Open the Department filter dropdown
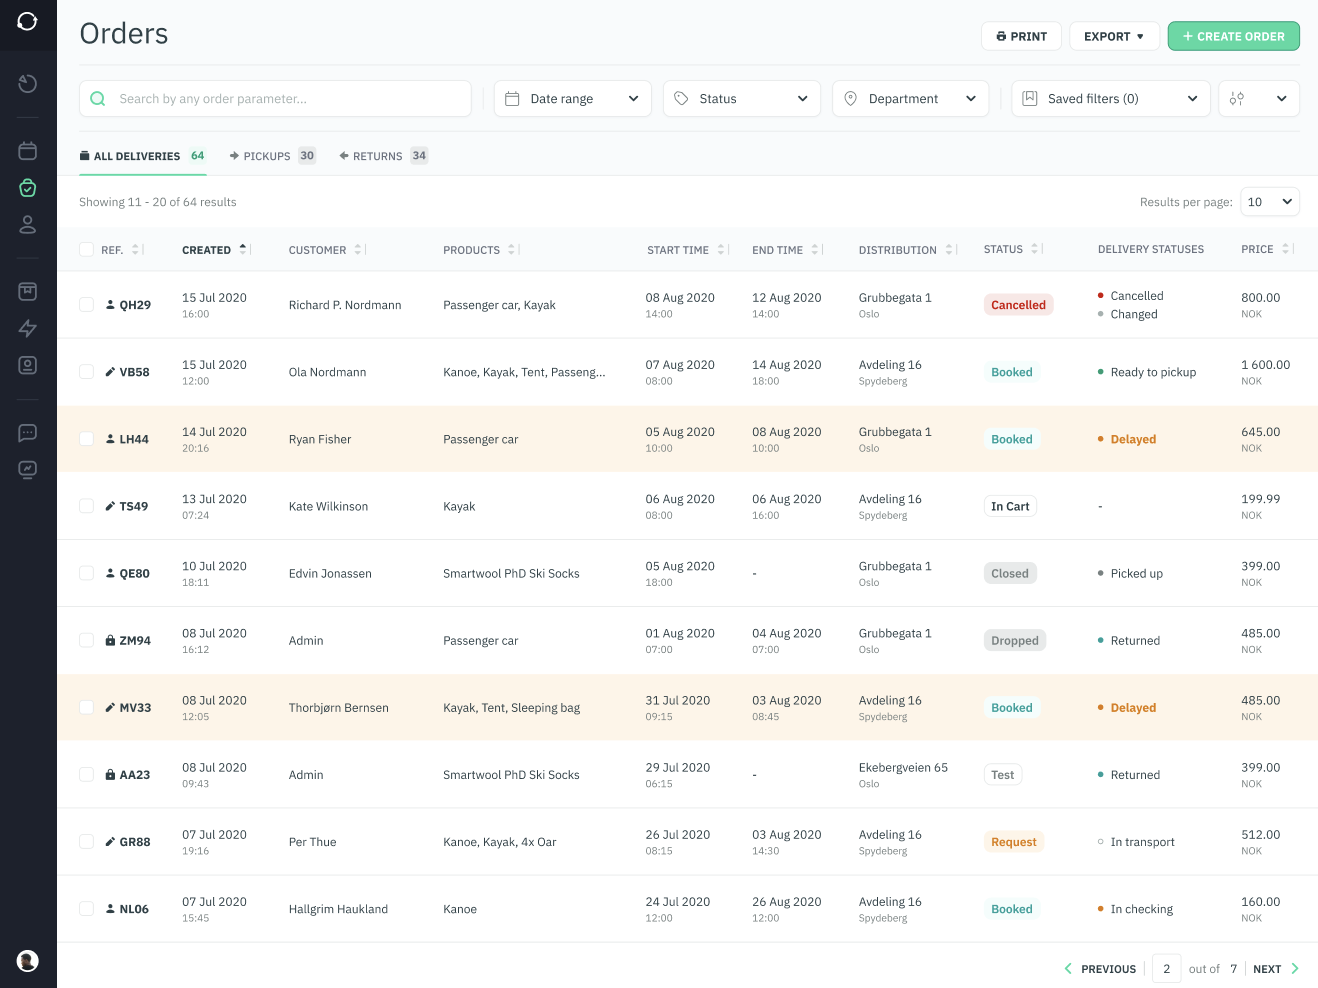This screenshot has width=1318, height=988. coord(910,99)
